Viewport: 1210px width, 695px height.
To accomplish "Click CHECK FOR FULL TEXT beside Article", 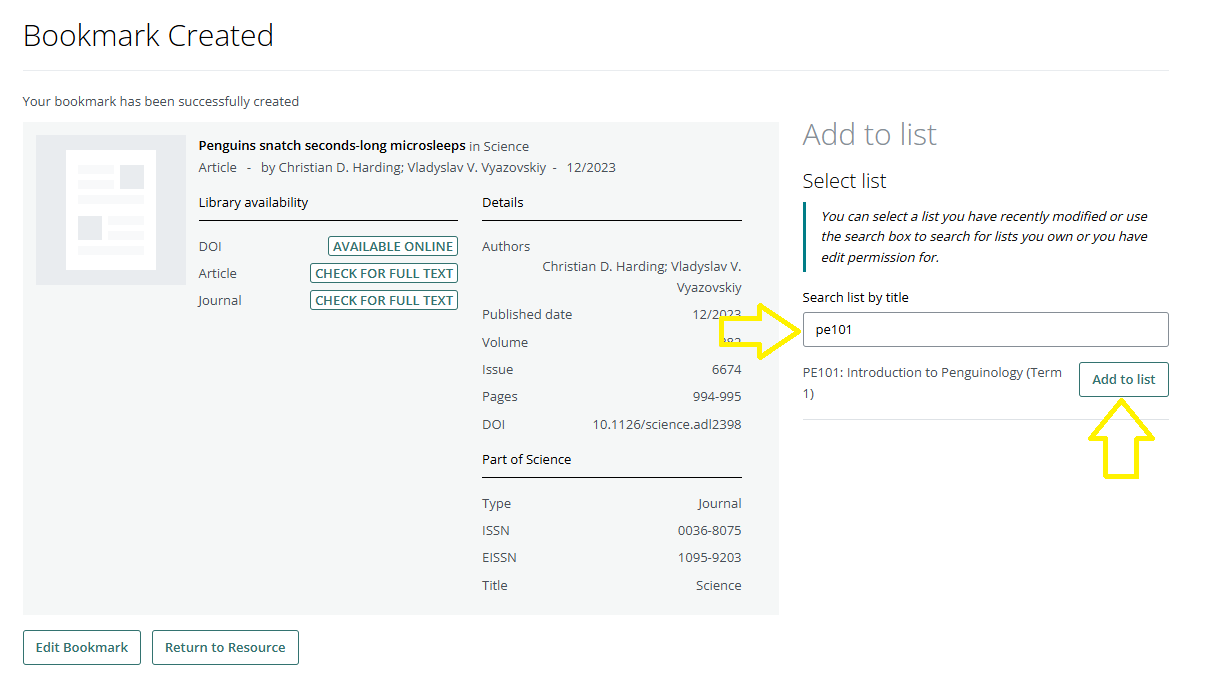I will coord(383,273).
